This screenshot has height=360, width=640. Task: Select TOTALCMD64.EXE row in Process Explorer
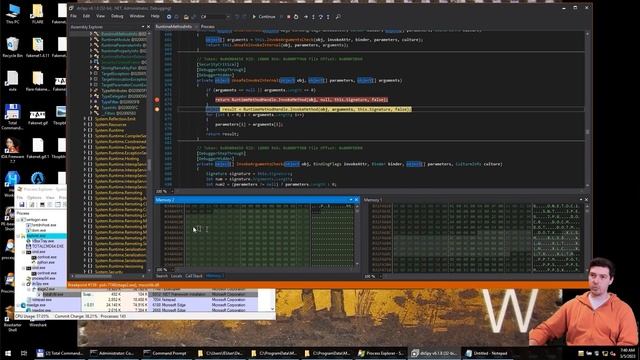(x=41, y=246)
